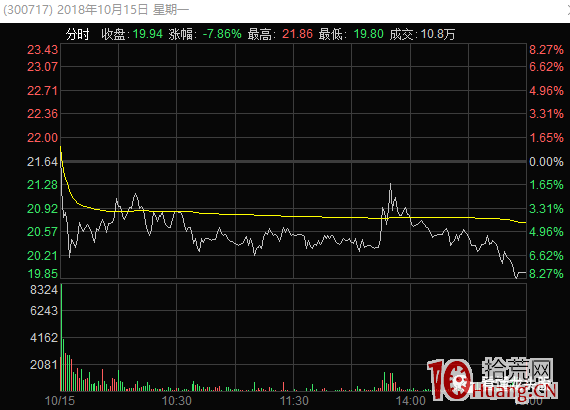Click the 22.71 price axis label
Viewport: 570px width, 410px height.
point(43,91)
